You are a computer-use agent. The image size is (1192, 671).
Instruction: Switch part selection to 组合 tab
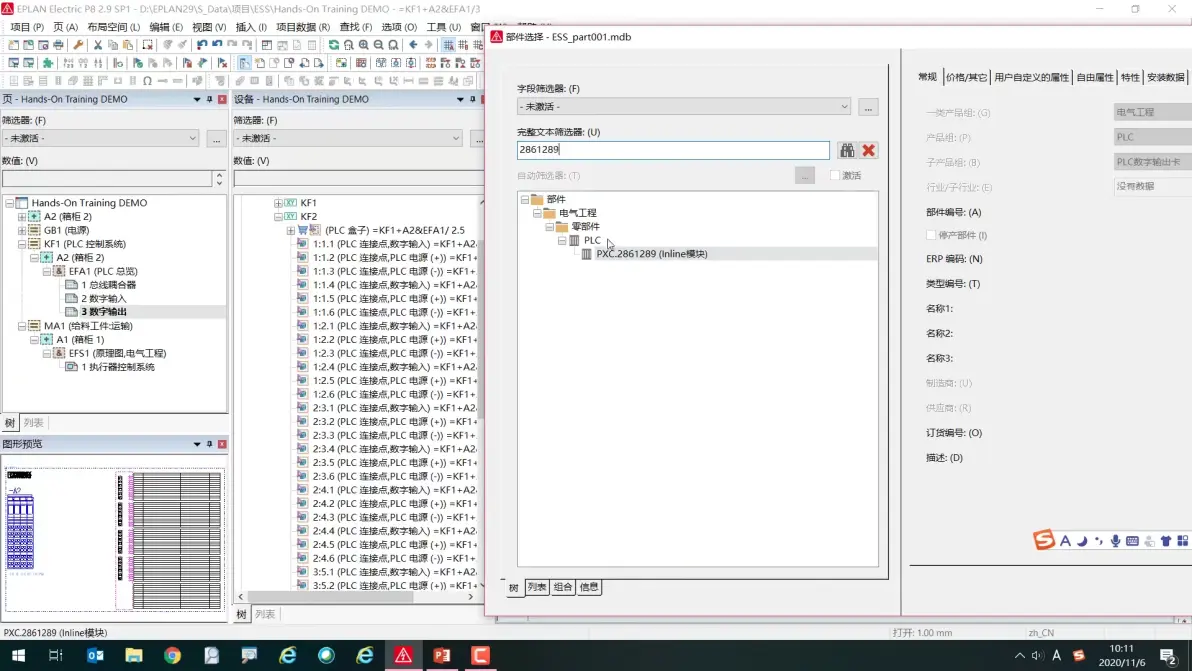click(x=563, y=587)
